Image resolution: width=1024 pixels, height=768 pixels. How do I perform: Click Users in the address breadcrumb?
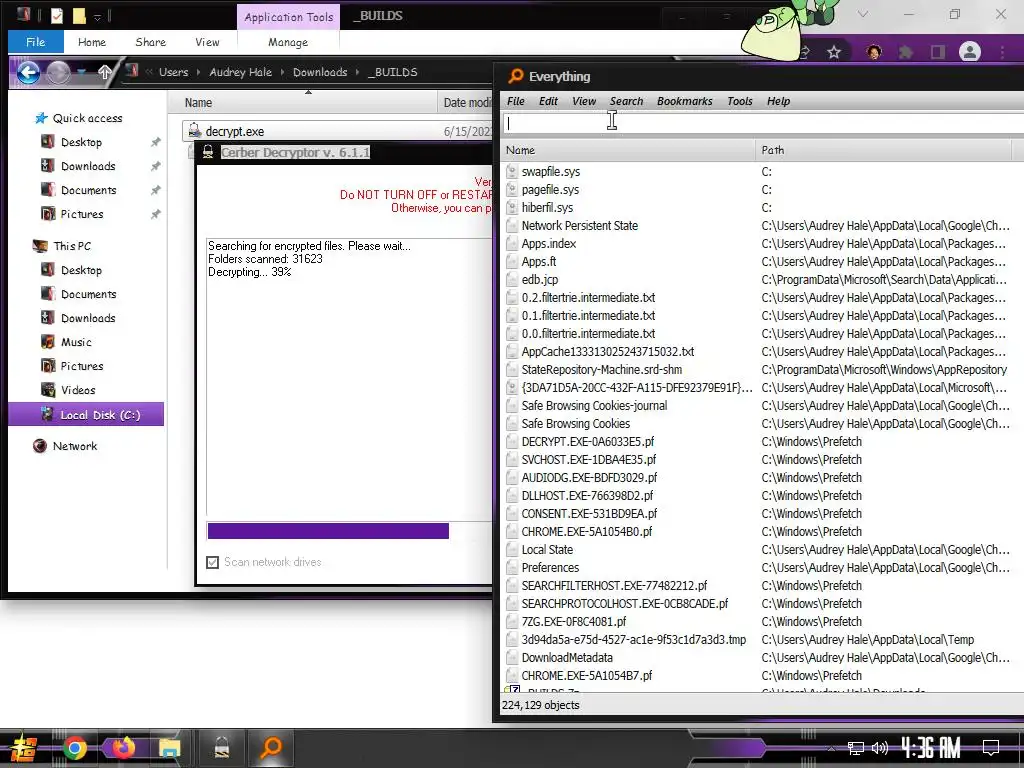click(x=173, y=72)
